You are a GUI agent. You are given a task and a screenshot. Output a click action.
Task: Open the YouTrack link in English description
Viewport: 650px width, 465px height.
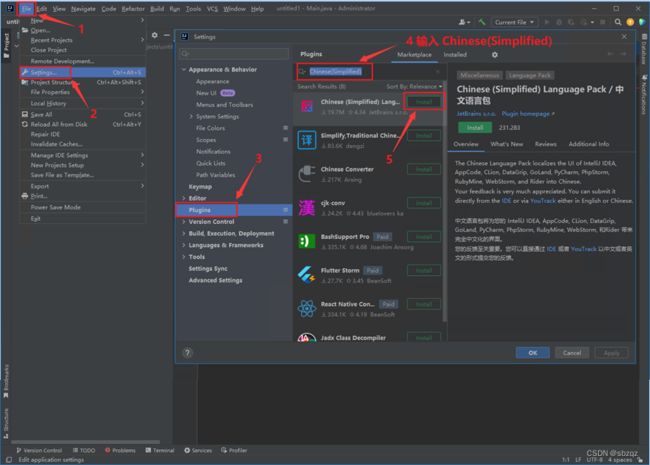tap(543, 201)
